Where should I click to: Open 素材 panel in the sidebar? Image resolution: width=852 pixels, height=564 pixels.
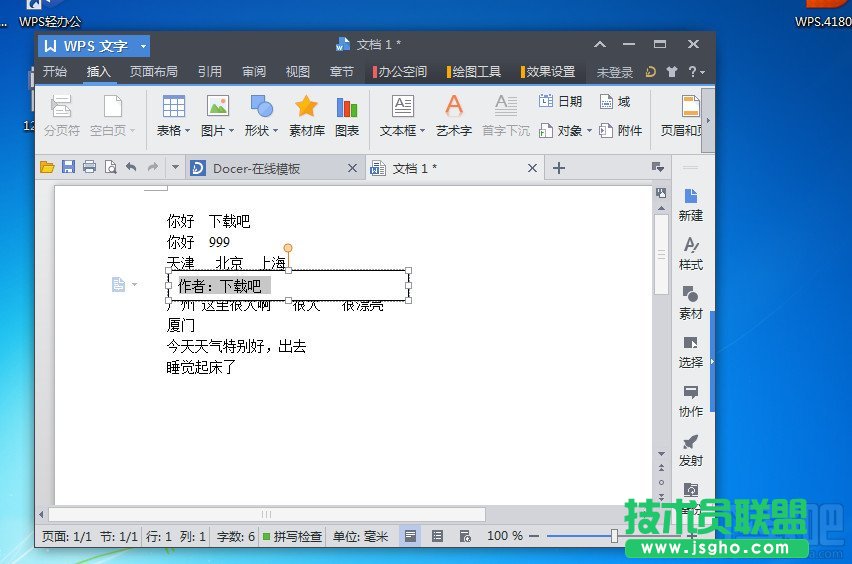point(691,303)
